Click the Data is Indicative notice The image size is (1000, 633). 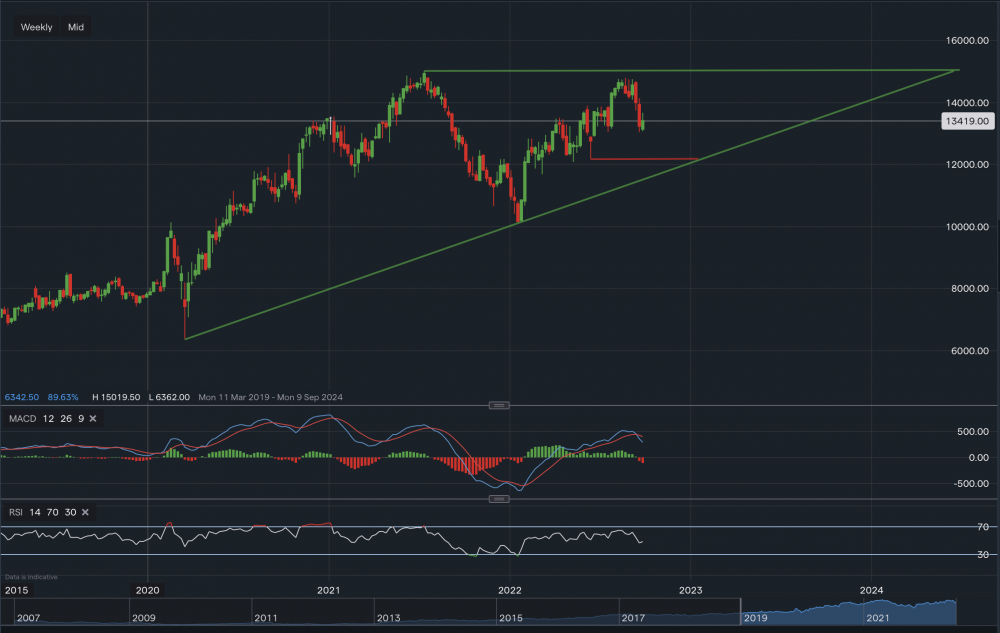(x=30, y=577)
